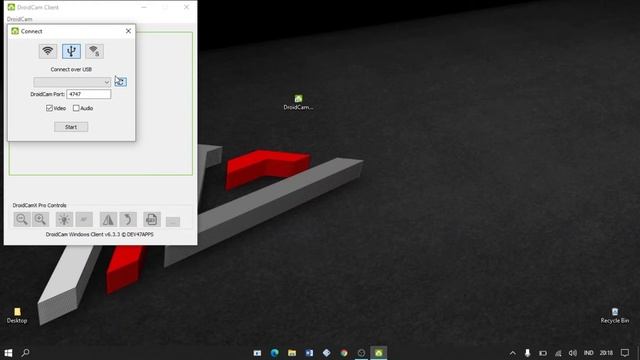Click the save JPG snapshot control
The height and width of the screenshot is (360, 640).
[x=151, y=220]
